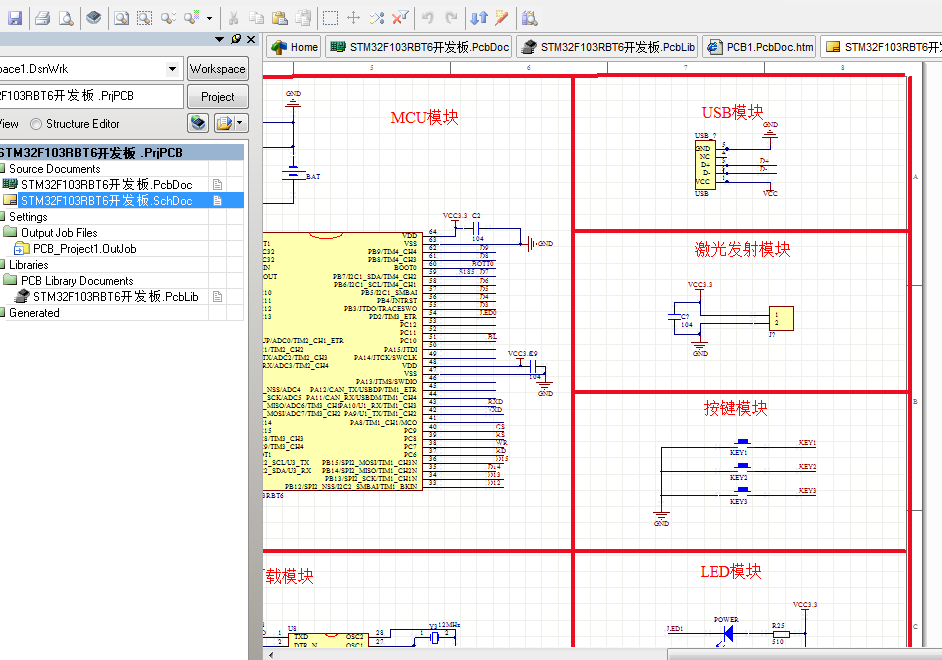The image size is (942, 660).
Task: Switch to the Home tab
Action: click(294, 47)
